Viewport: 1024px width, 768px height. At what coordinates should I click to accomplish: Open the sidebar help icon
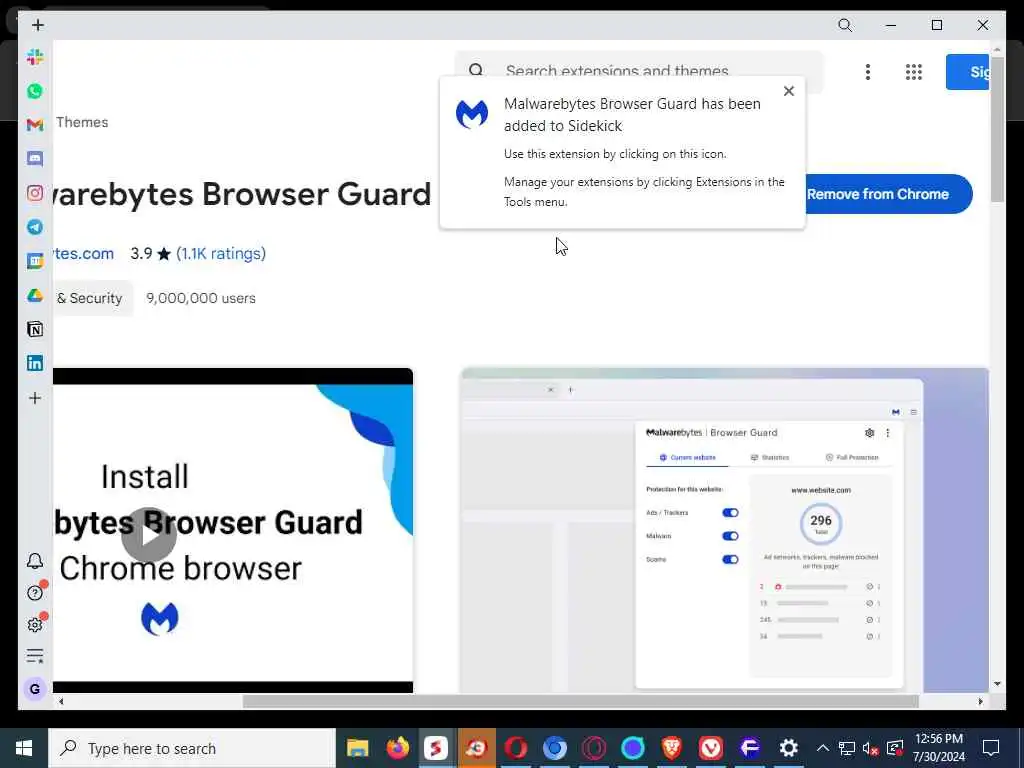click(x=35, y=592)
